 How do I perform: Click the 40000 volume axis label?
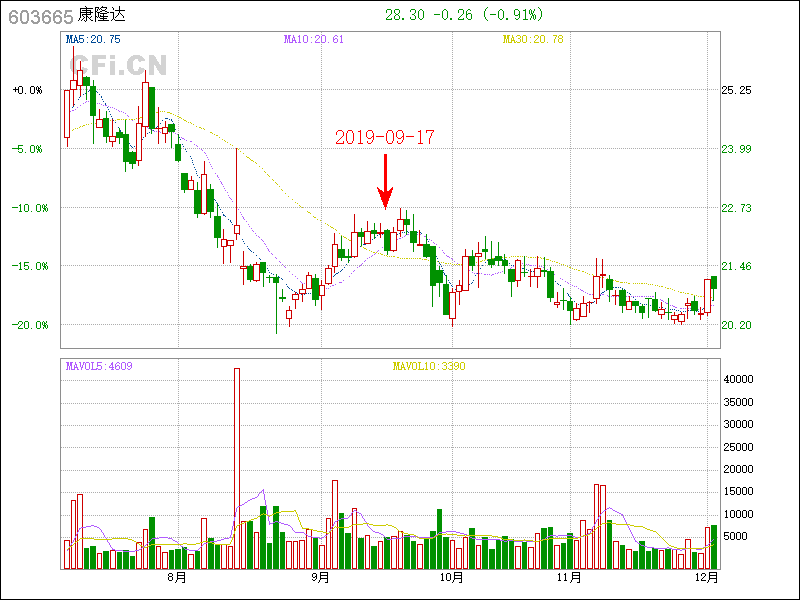pyautogui.click(x=738, y=379)
